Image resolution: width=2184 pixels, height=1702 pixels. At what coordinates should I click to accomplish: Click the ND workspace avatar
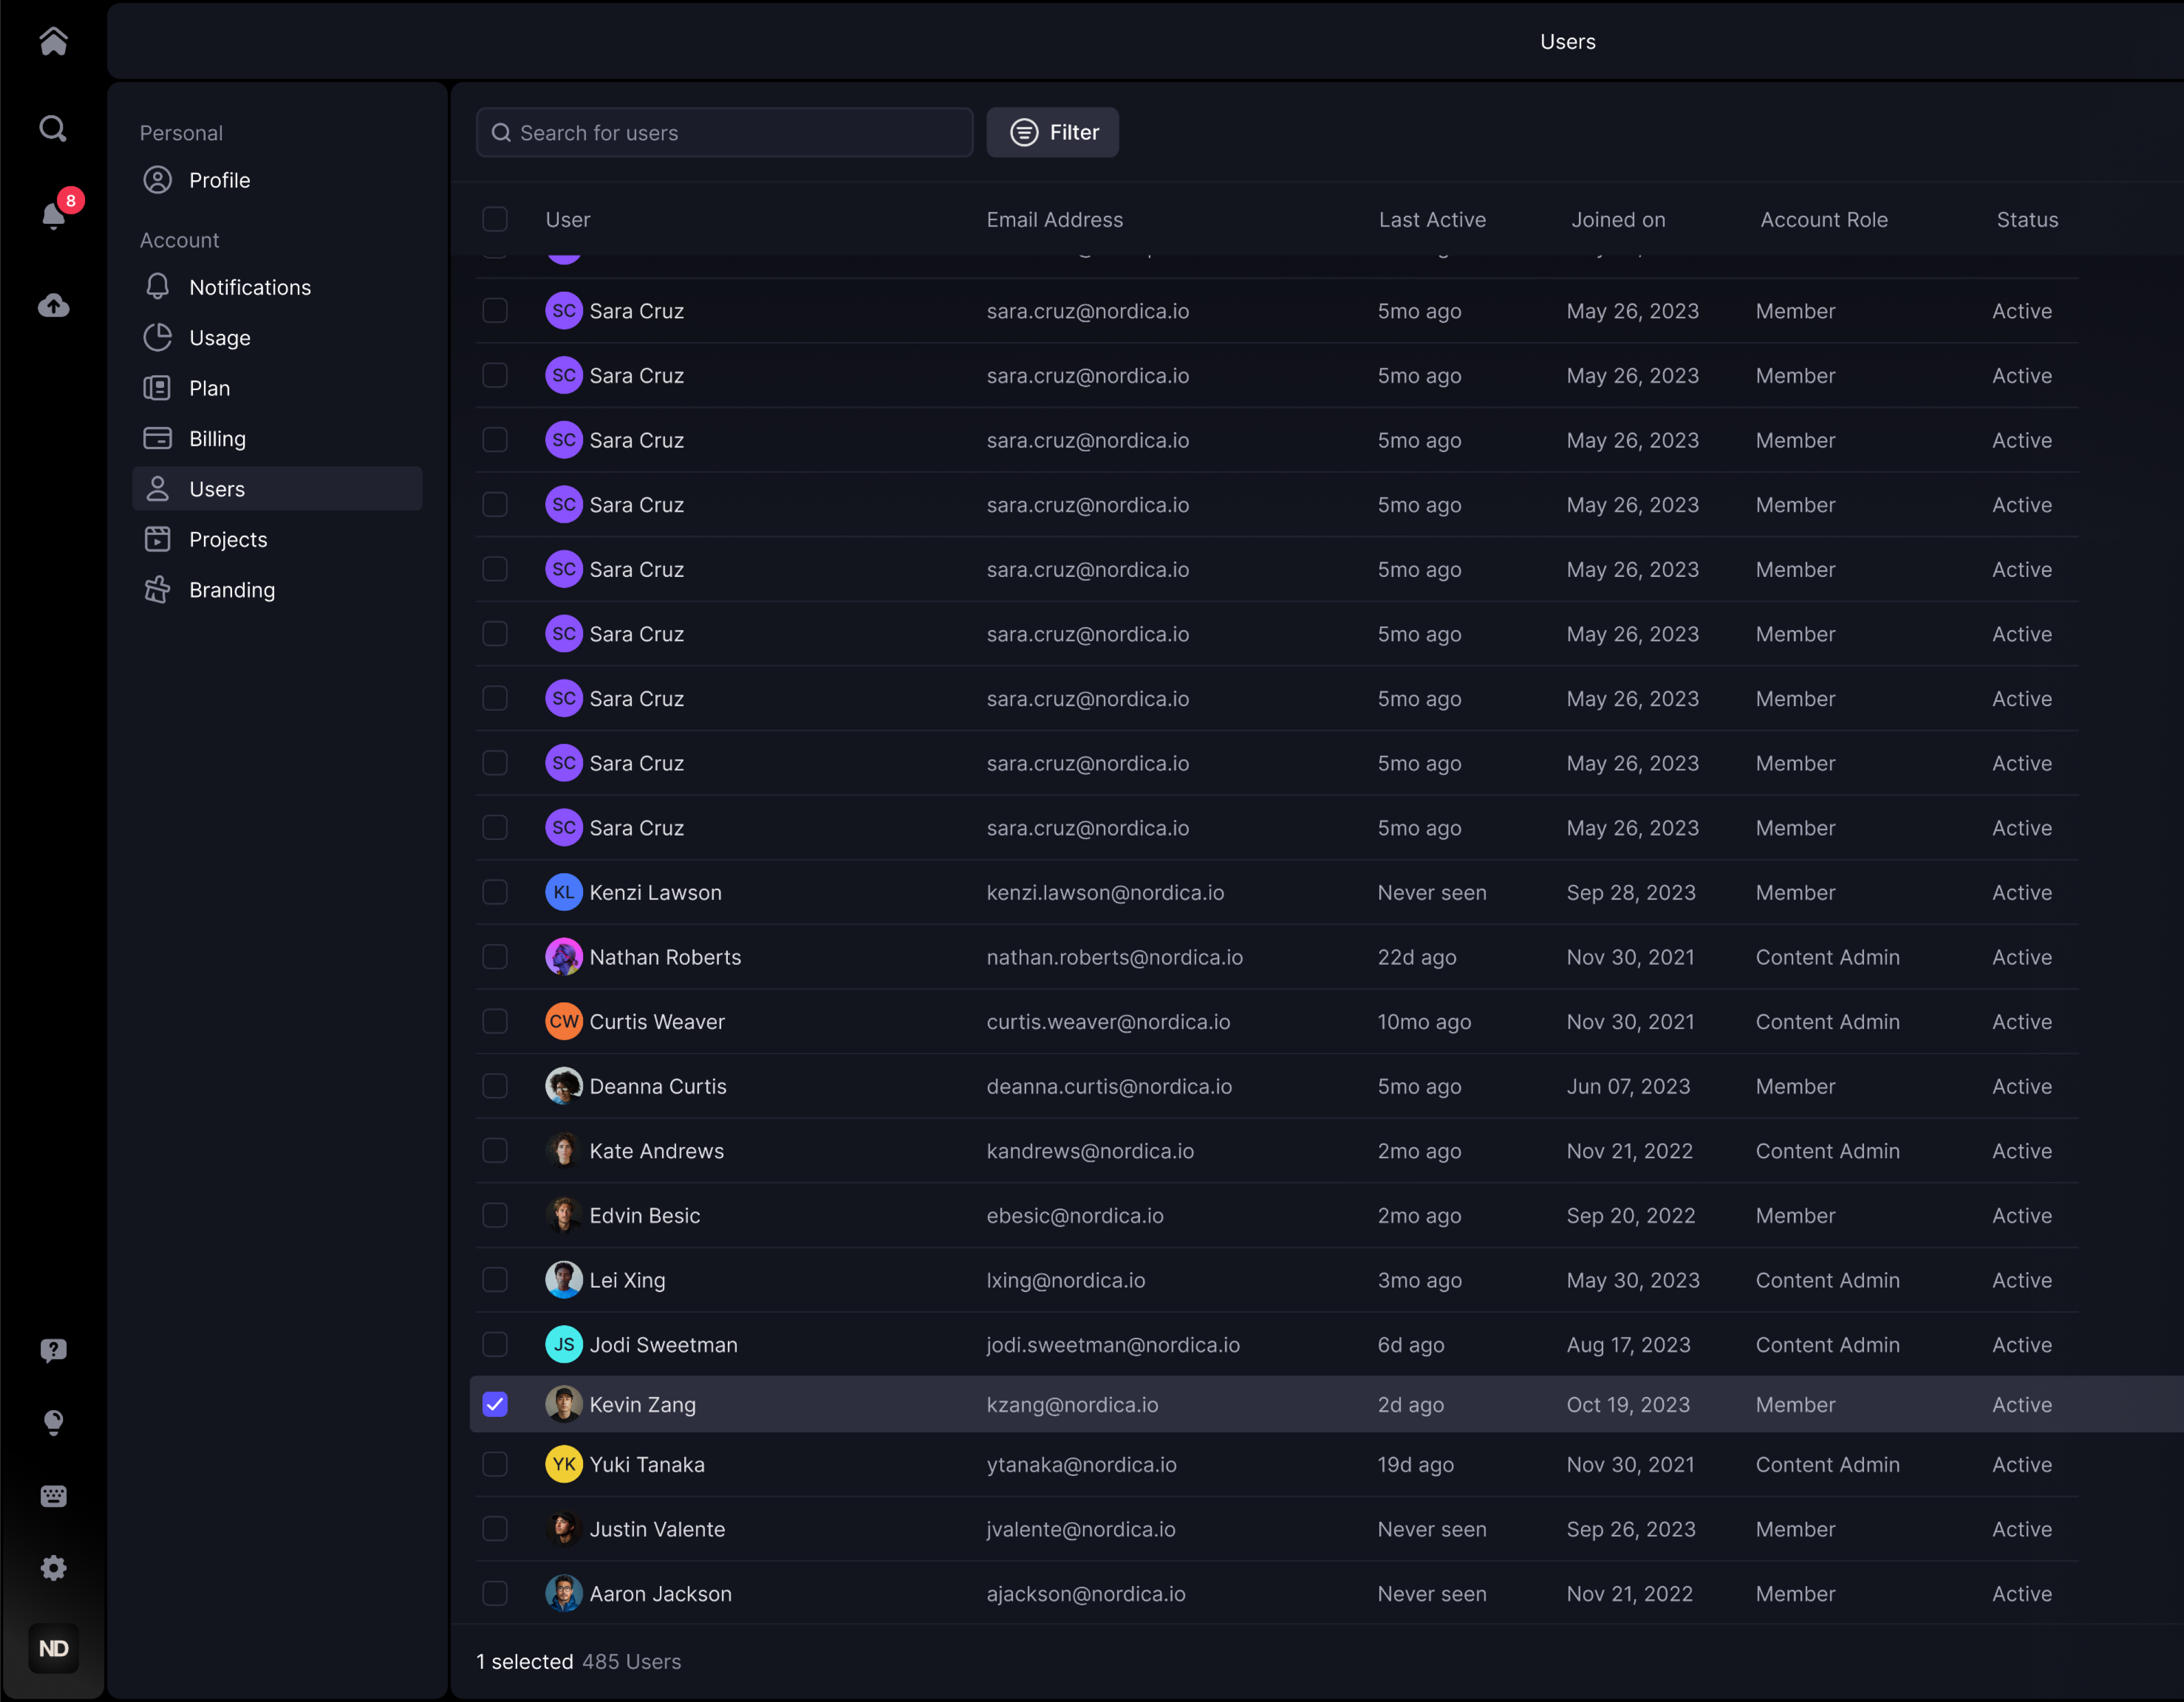coord(53,1648)
